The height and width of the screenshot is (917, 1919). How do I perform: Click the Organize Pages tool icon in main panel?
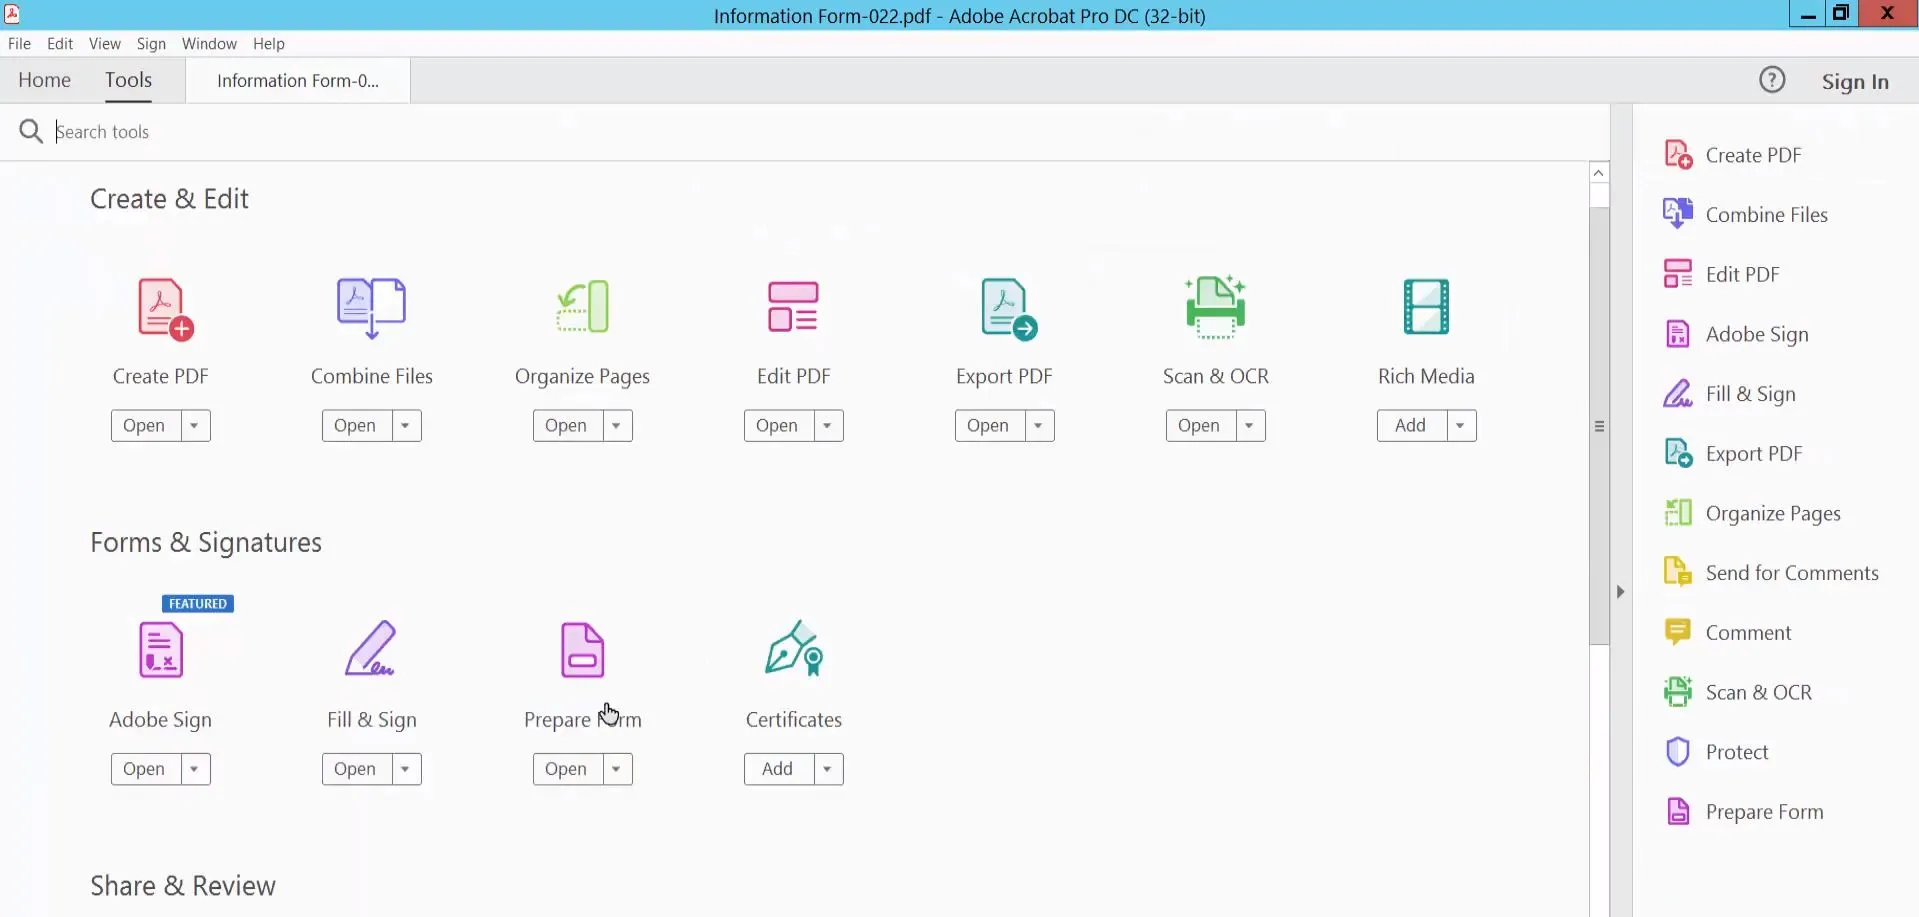pyautogui.click(x=583, y=306)
